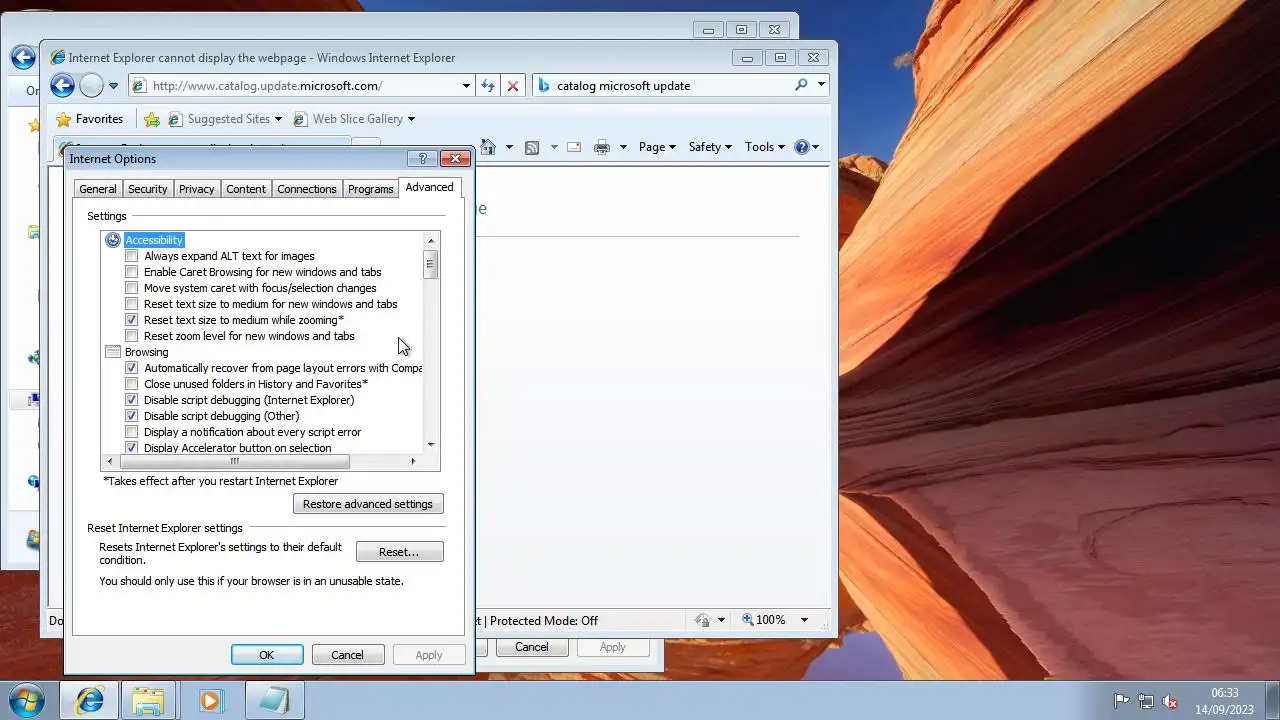Image resolution: width=1280 pixels, height=720 pixels.
Task: Click the Internet Options help question button
Action: tap(422, 159)
